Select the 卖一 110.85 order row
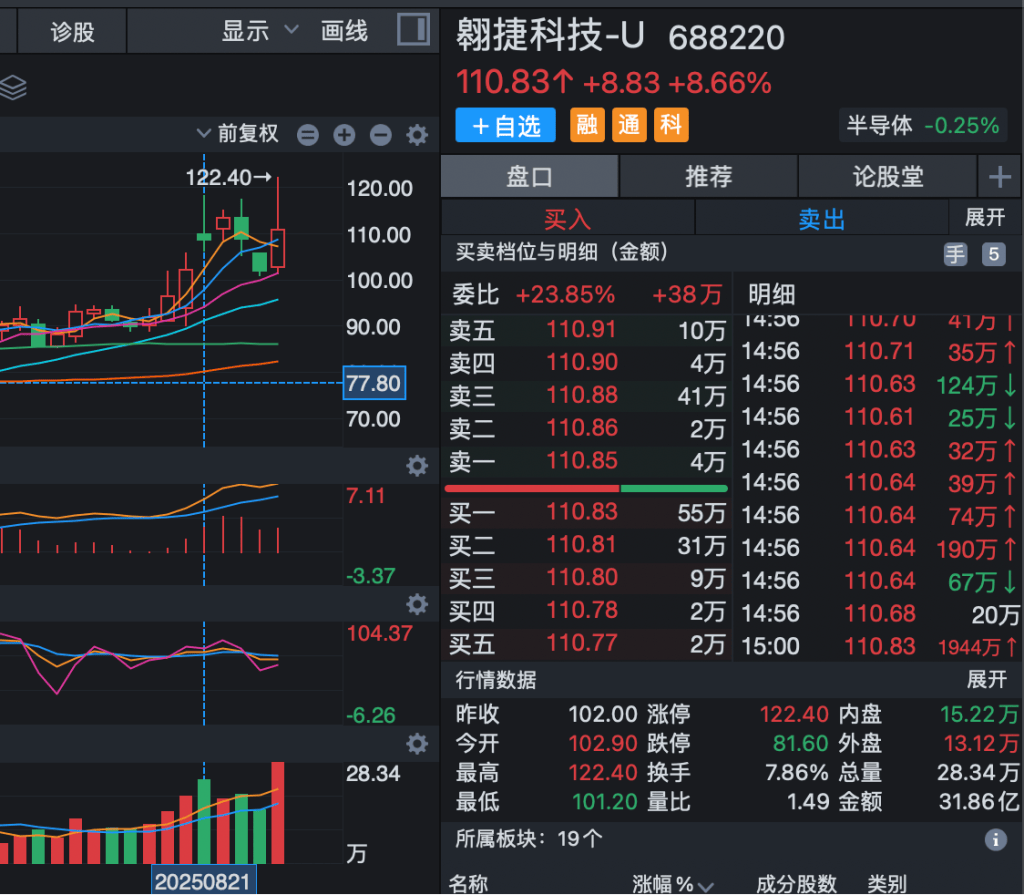 [x=586, y=461]
